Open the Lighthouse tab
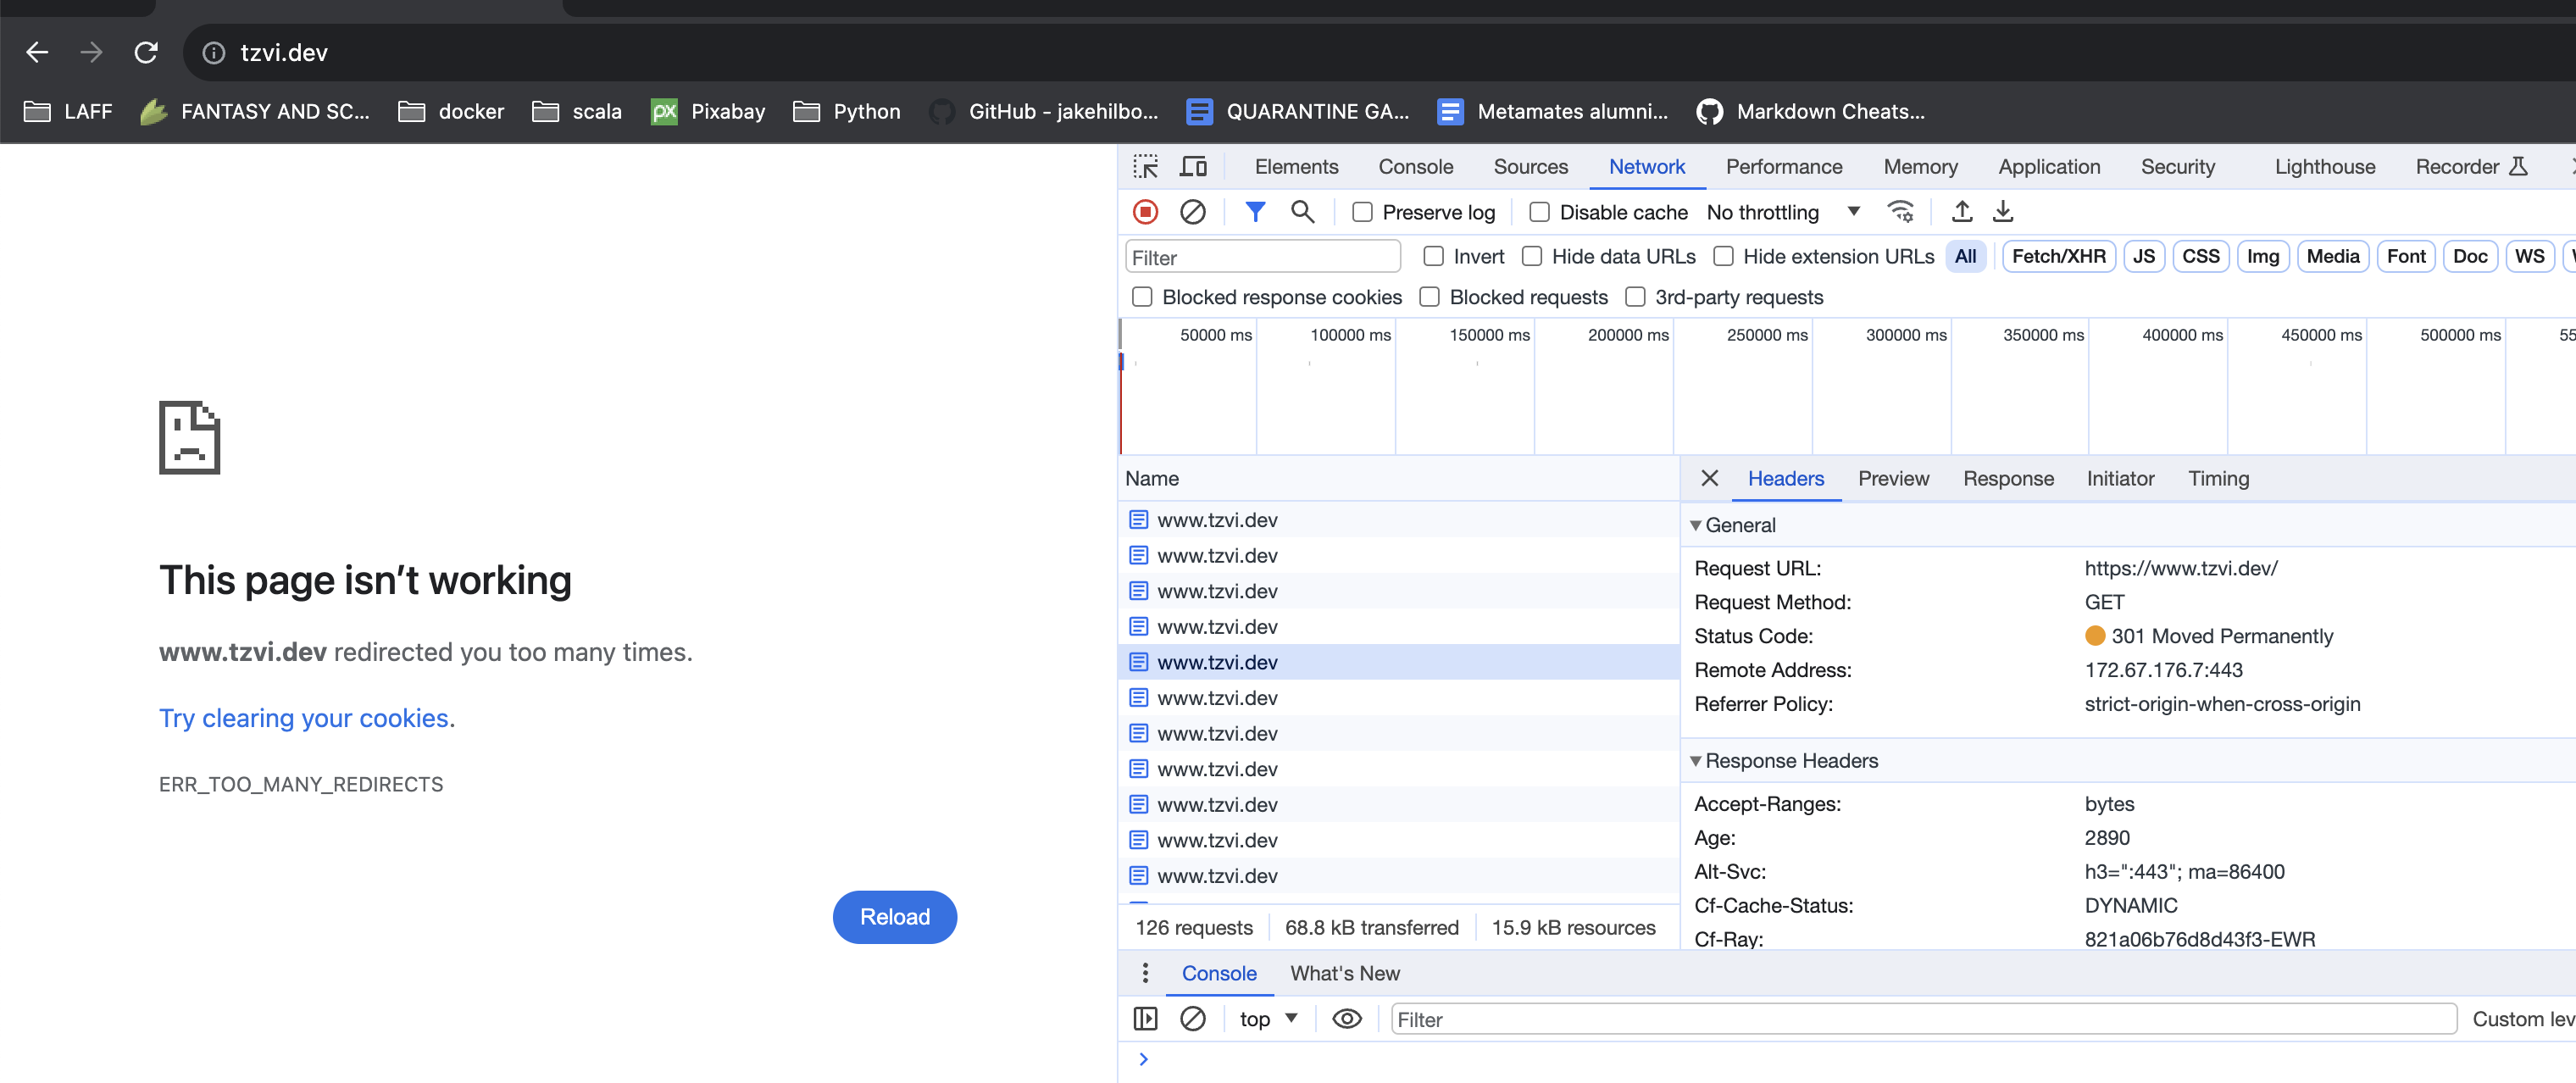Screen dimensions: 2576x1083 pyautogui.click(x=2324, y=167)
